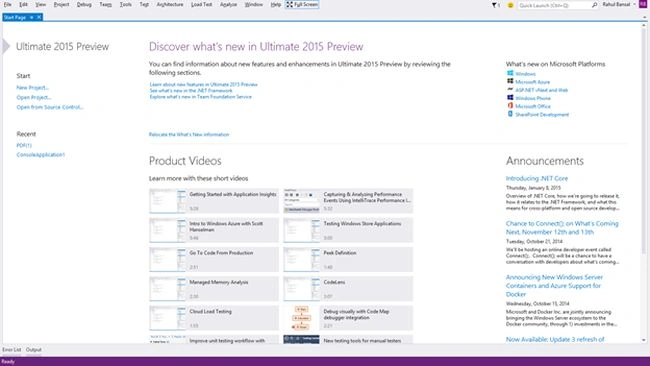This screenshot has height=366, width=650.
Task: Click the Open Project link
Action: tap(34, 97)
